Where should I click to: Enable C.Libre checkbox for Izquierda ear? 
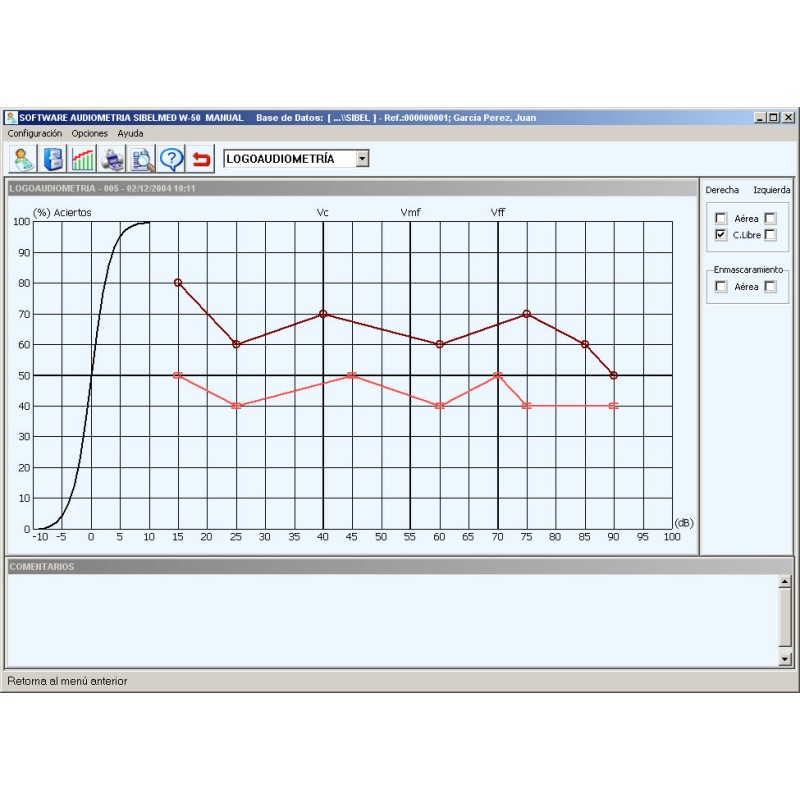point(770,235)
